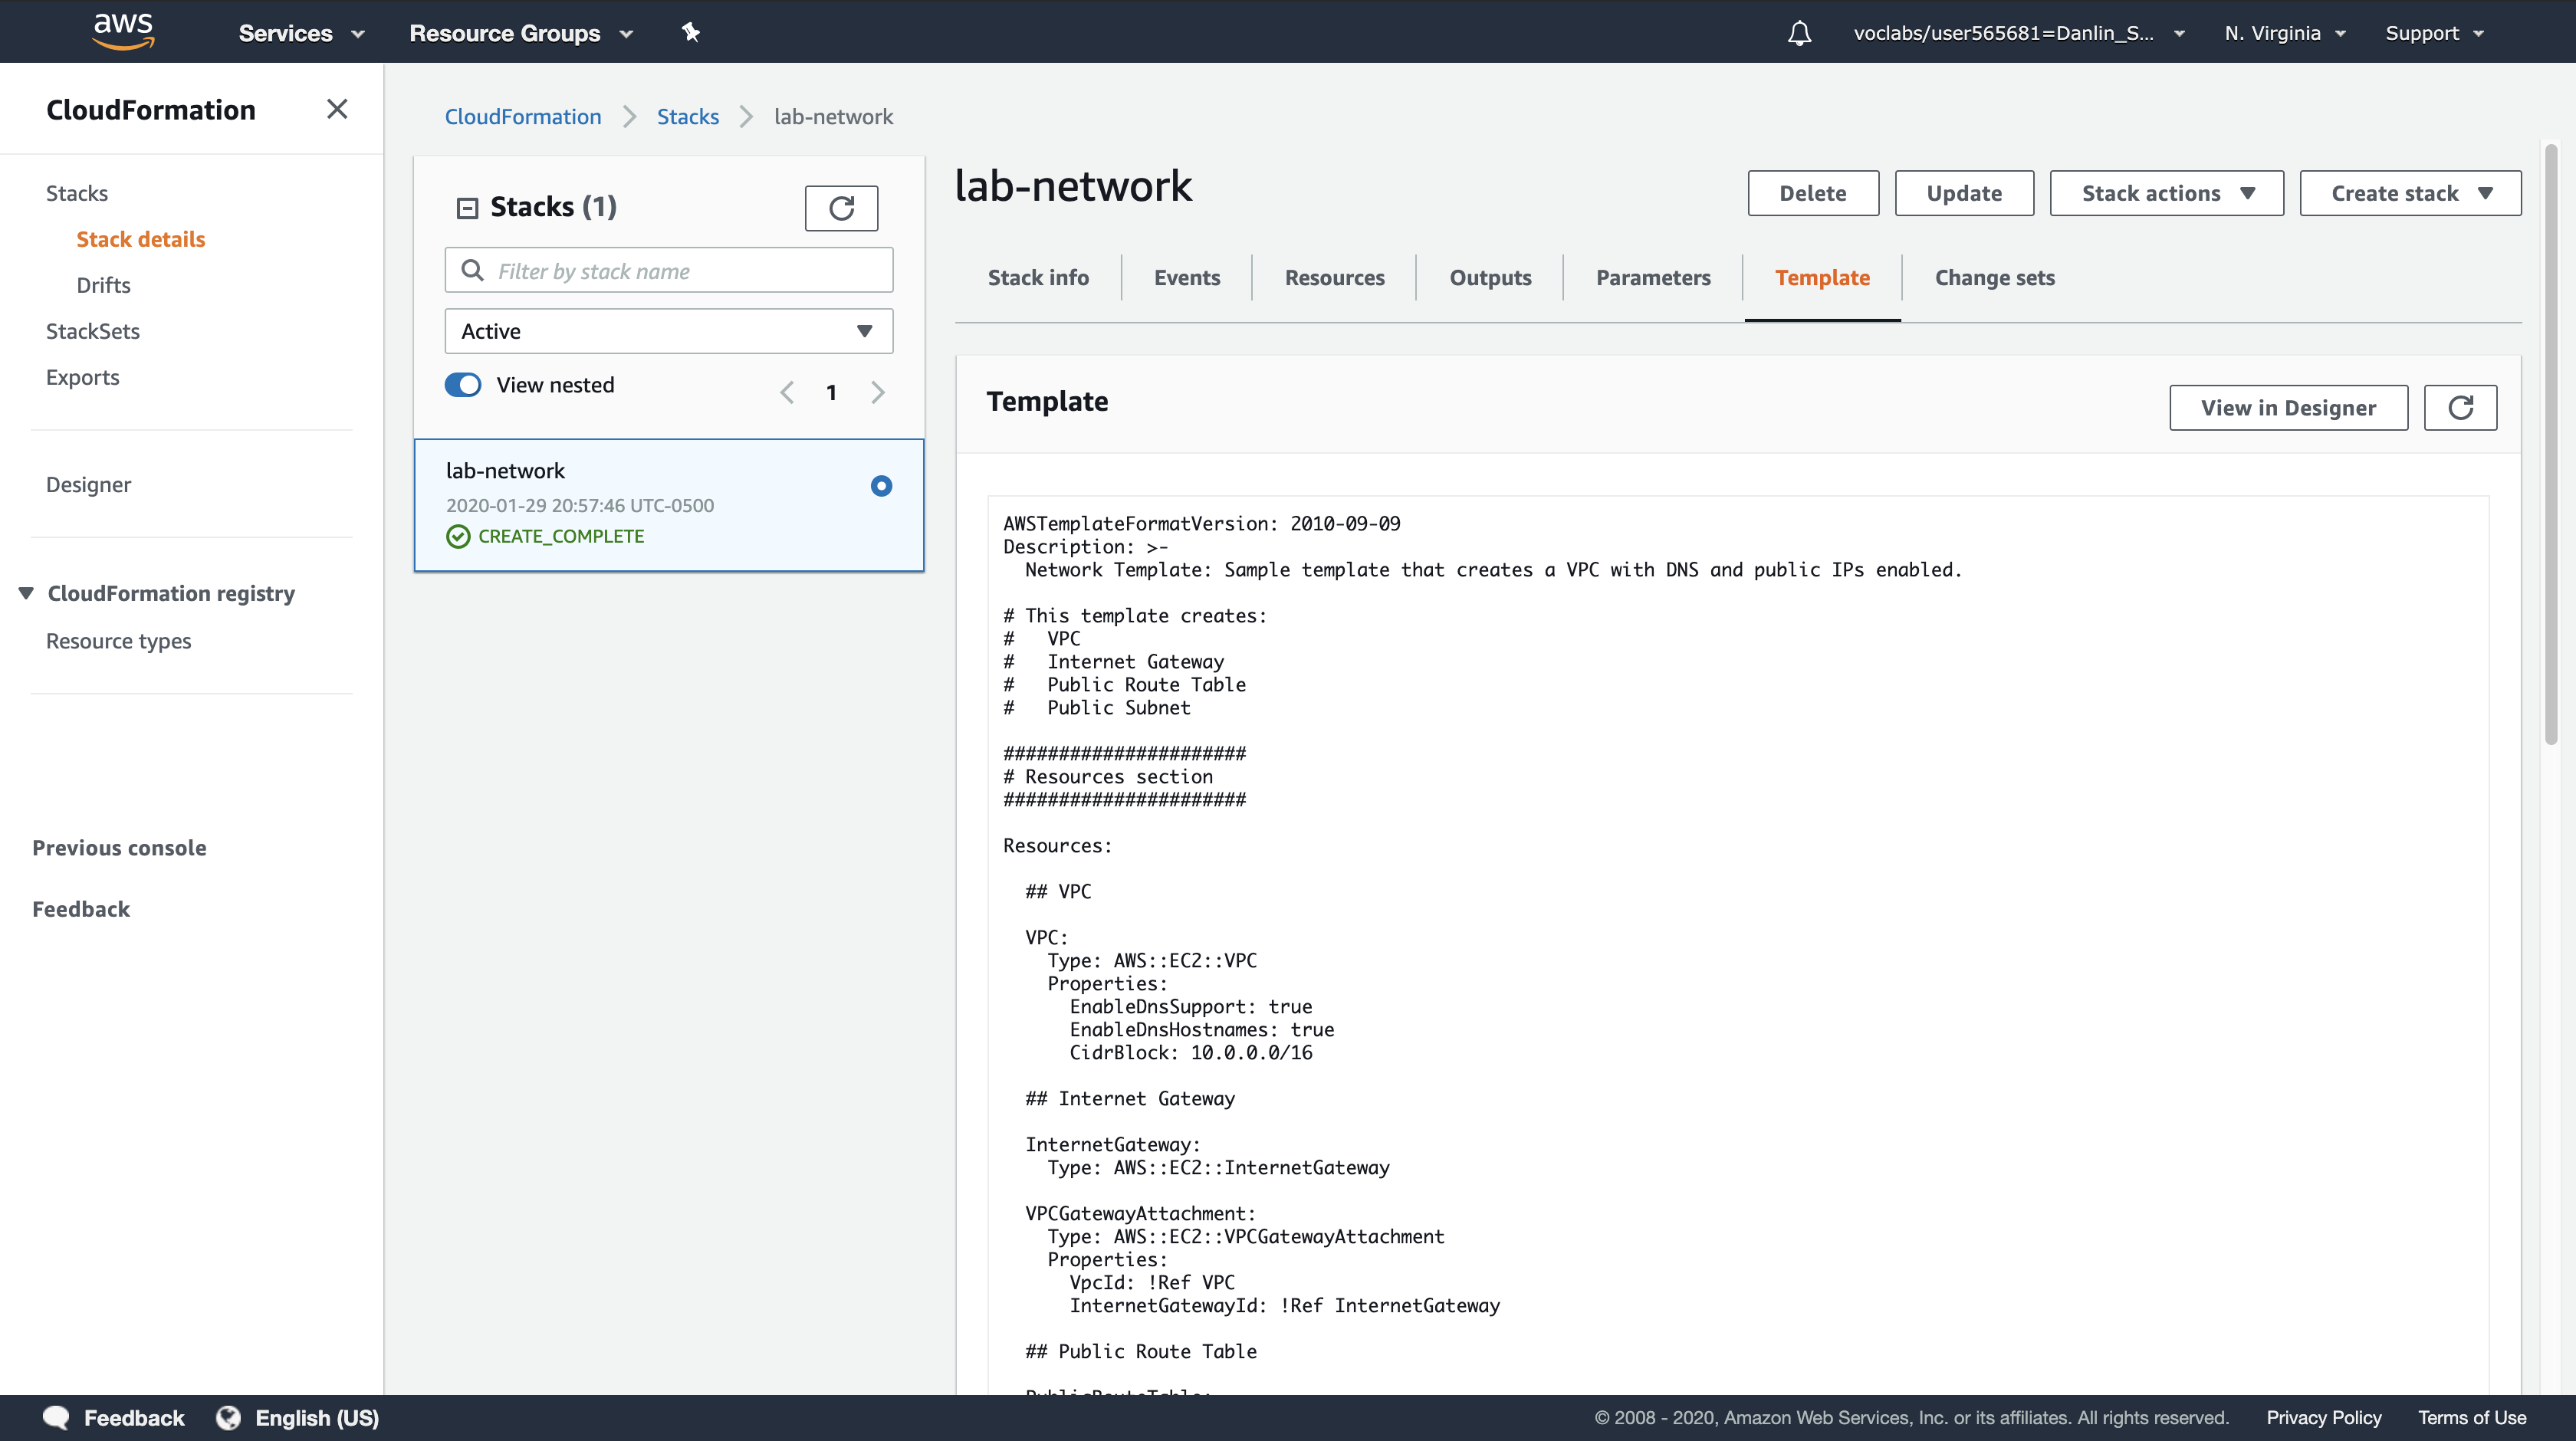The height and width of the screenshot is (1441, 2576).
Task: Click the View in Designer button
Action: click(x=2288, y=408)
